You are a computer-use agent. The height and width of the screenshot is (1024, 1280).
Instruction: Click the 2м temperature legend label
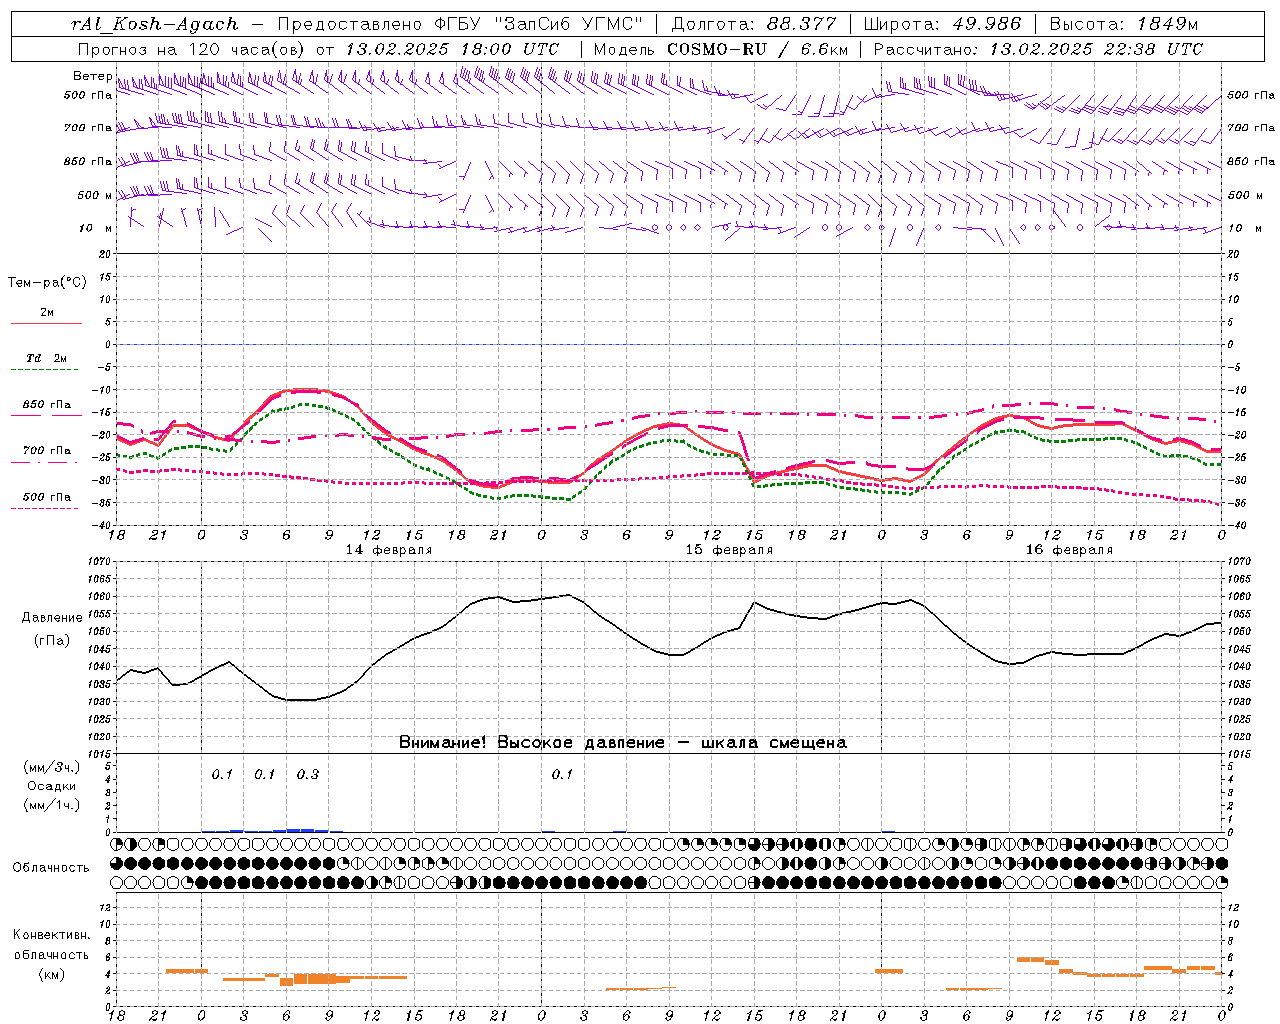[47, 312]
